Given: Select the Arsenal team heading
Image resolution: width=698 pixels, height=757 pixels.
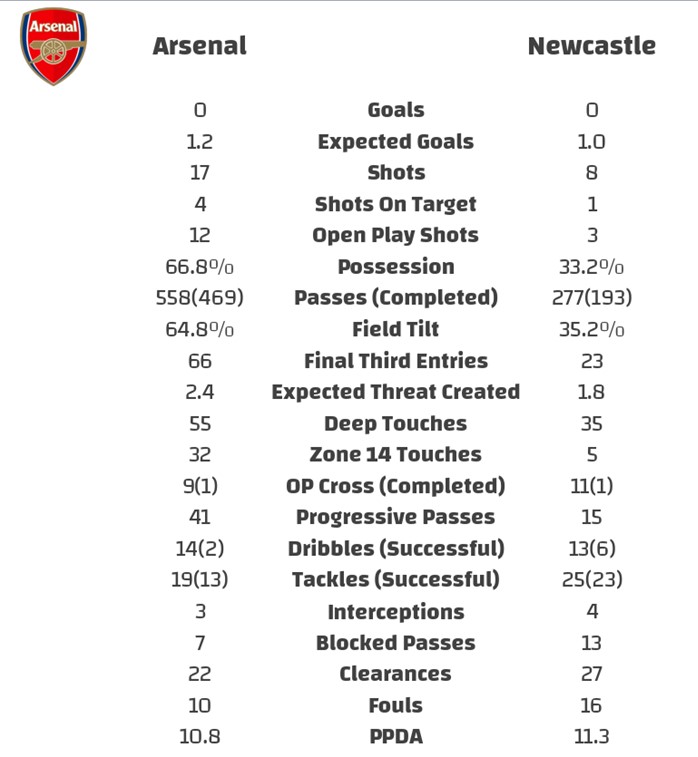Looking at the screenshot, I should coord(199,46).
